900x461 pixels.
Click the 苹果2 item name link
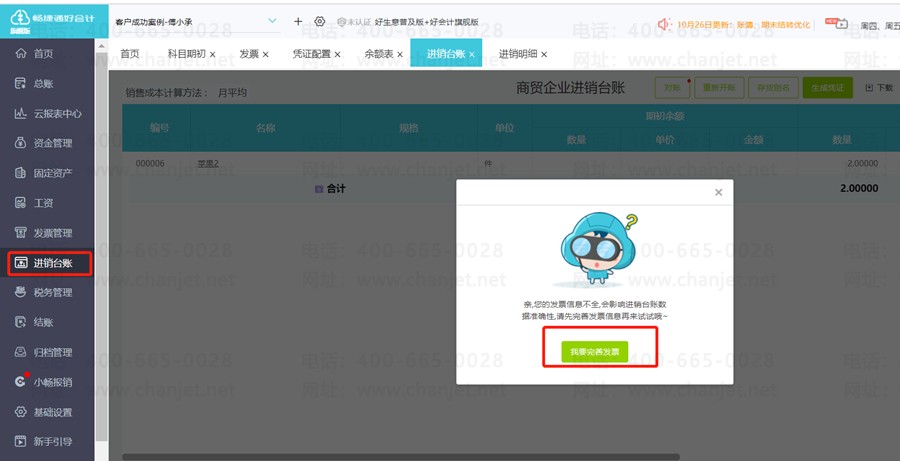[208, 164]
